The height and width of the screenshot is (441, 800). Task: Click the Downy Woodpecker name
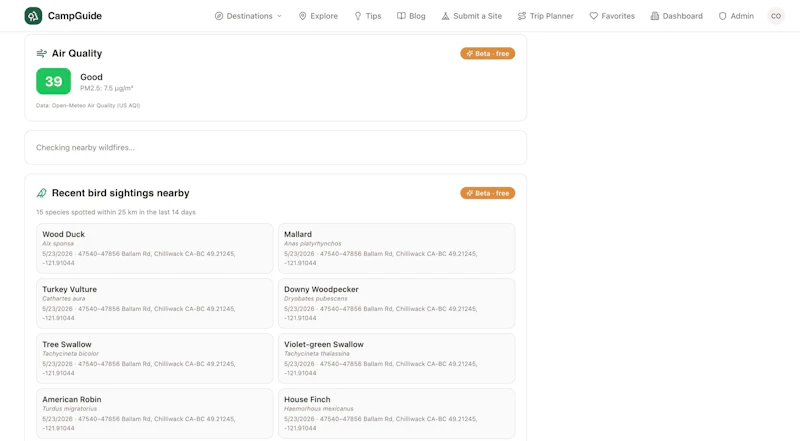tap(321, 289)
